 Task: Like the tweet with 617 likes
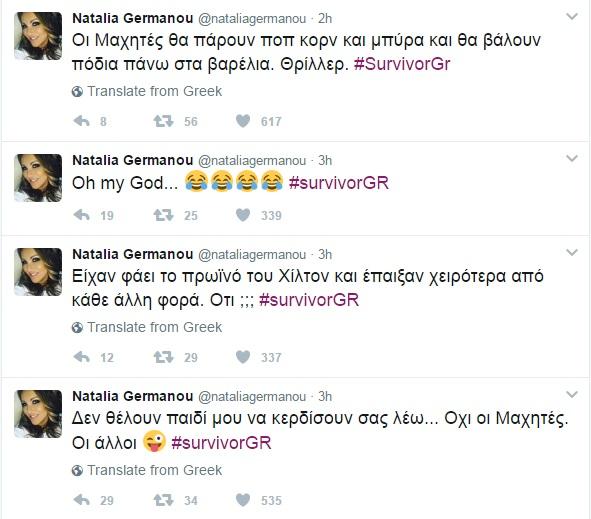click(x=243, y=121)
